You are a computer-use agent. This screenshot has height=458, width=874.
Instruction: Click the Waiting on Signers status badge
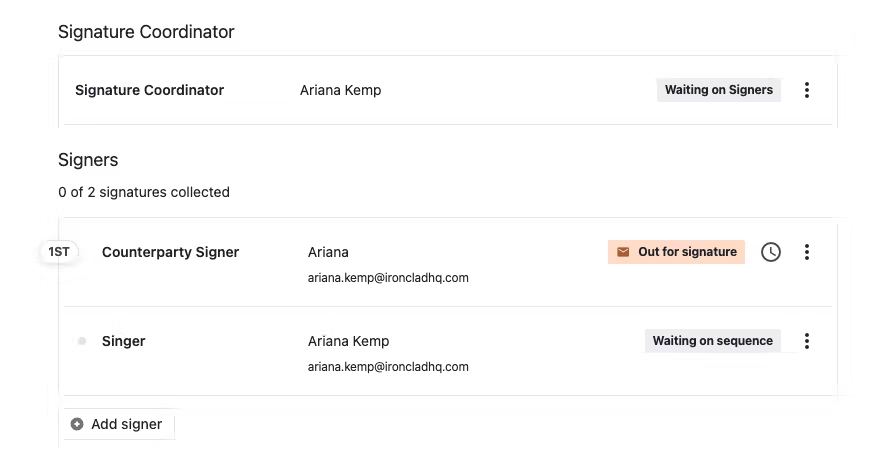point(718,90)
